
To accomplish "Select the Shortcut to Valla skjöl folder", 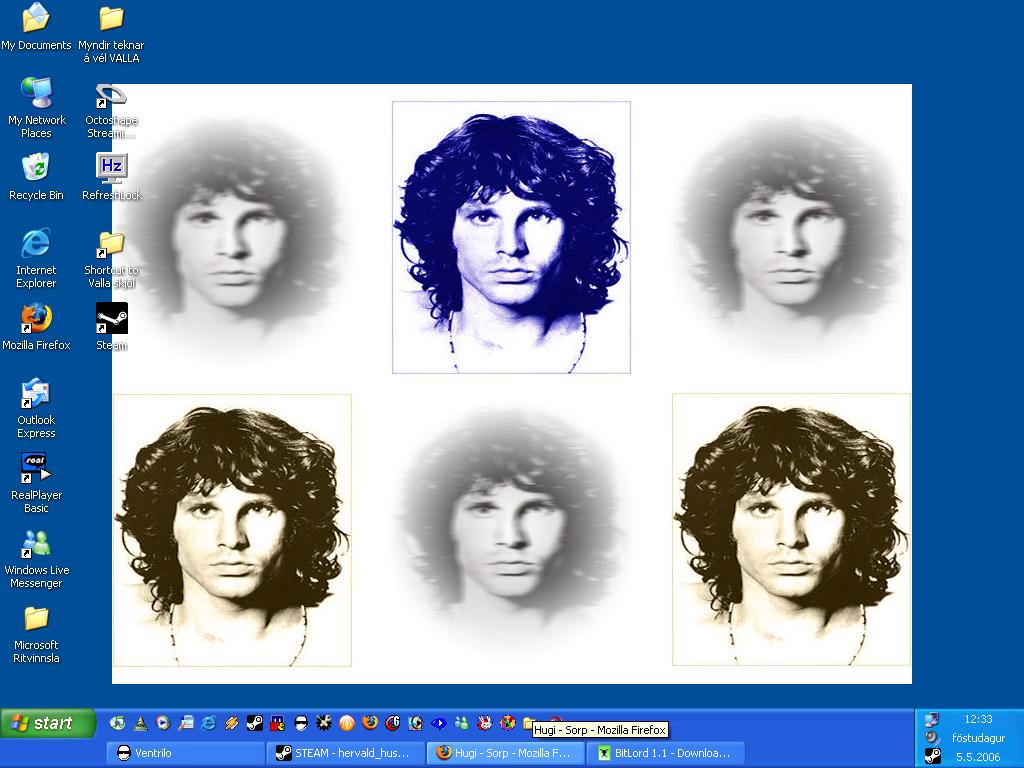I will pos(111,259).
